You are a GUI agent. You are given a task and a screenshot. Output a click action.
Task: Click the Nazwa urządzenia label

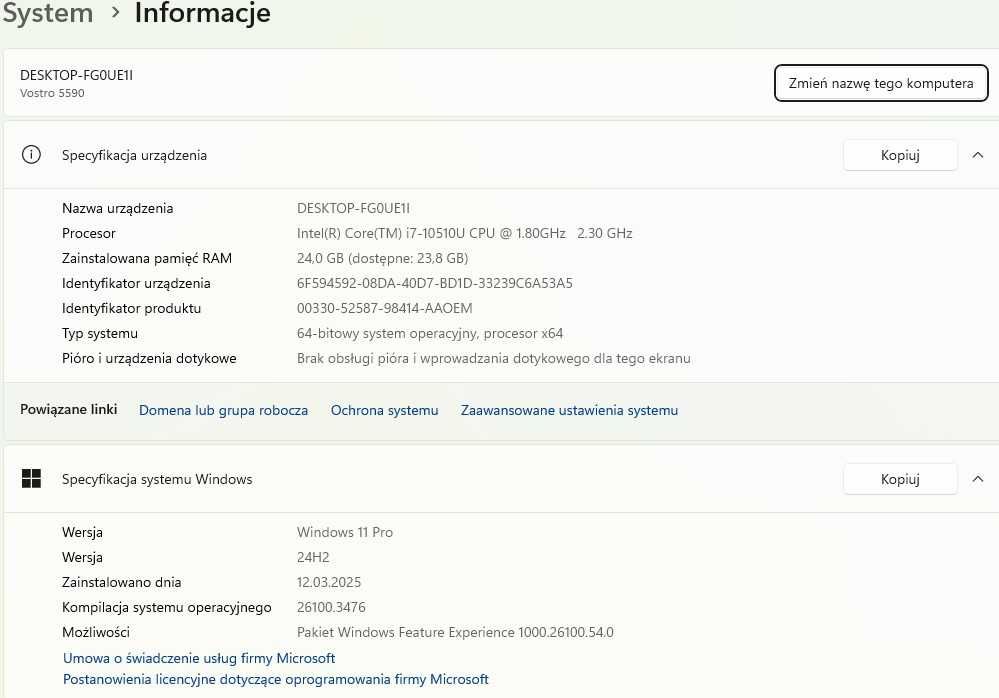tap(117, 208)
